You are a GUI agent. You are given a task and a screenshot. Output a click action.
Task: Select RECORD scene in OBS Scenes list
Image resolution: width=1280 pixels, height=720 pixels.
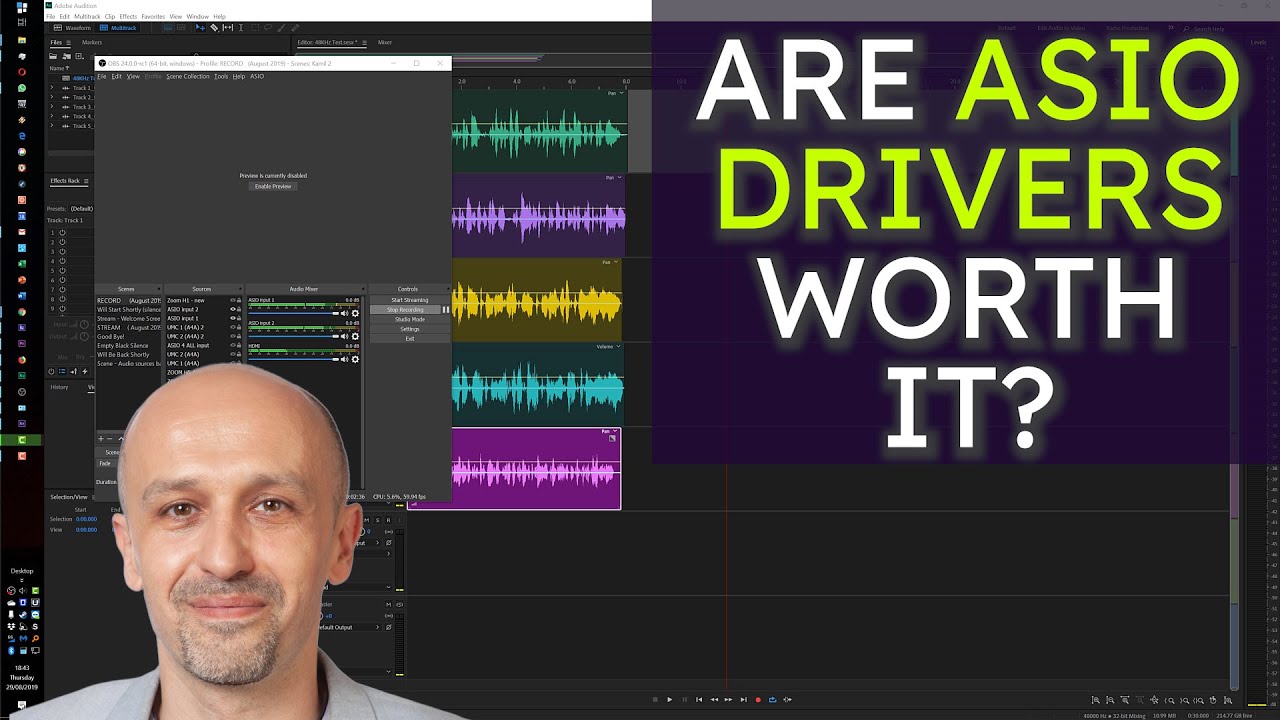click(128, 300)
